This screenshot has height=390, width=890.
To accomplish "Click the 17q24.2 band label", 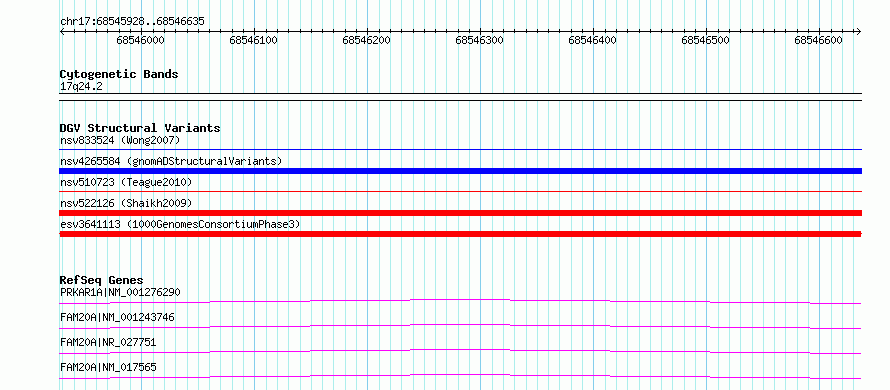I will tap(81, 87).
